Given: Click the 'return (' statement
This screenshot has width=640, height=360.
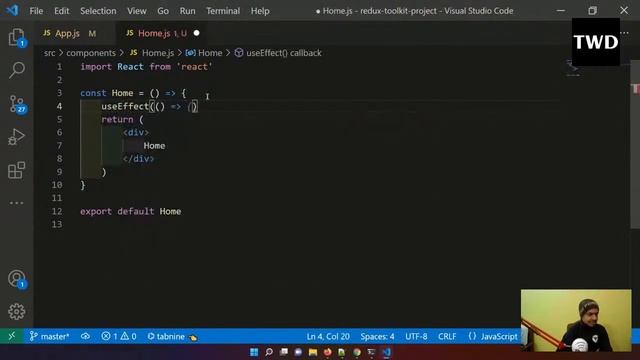Looking at the screenshot, I should tap(122, 119).
